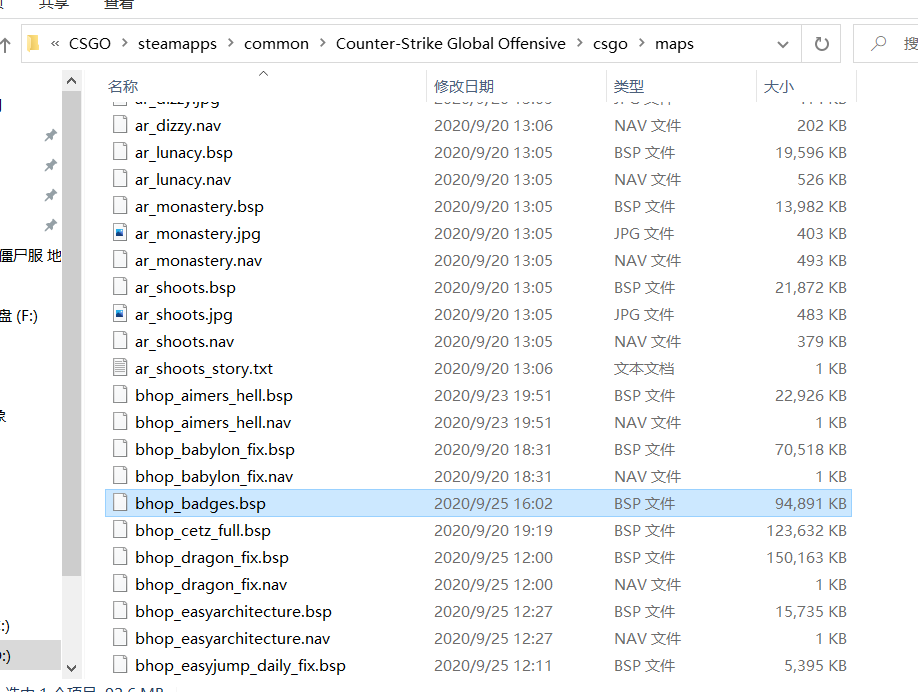This screenshot has height=692, width=918.
Task: Navigate to the csgo breadcrumb folder
Action: click(610, 44)
